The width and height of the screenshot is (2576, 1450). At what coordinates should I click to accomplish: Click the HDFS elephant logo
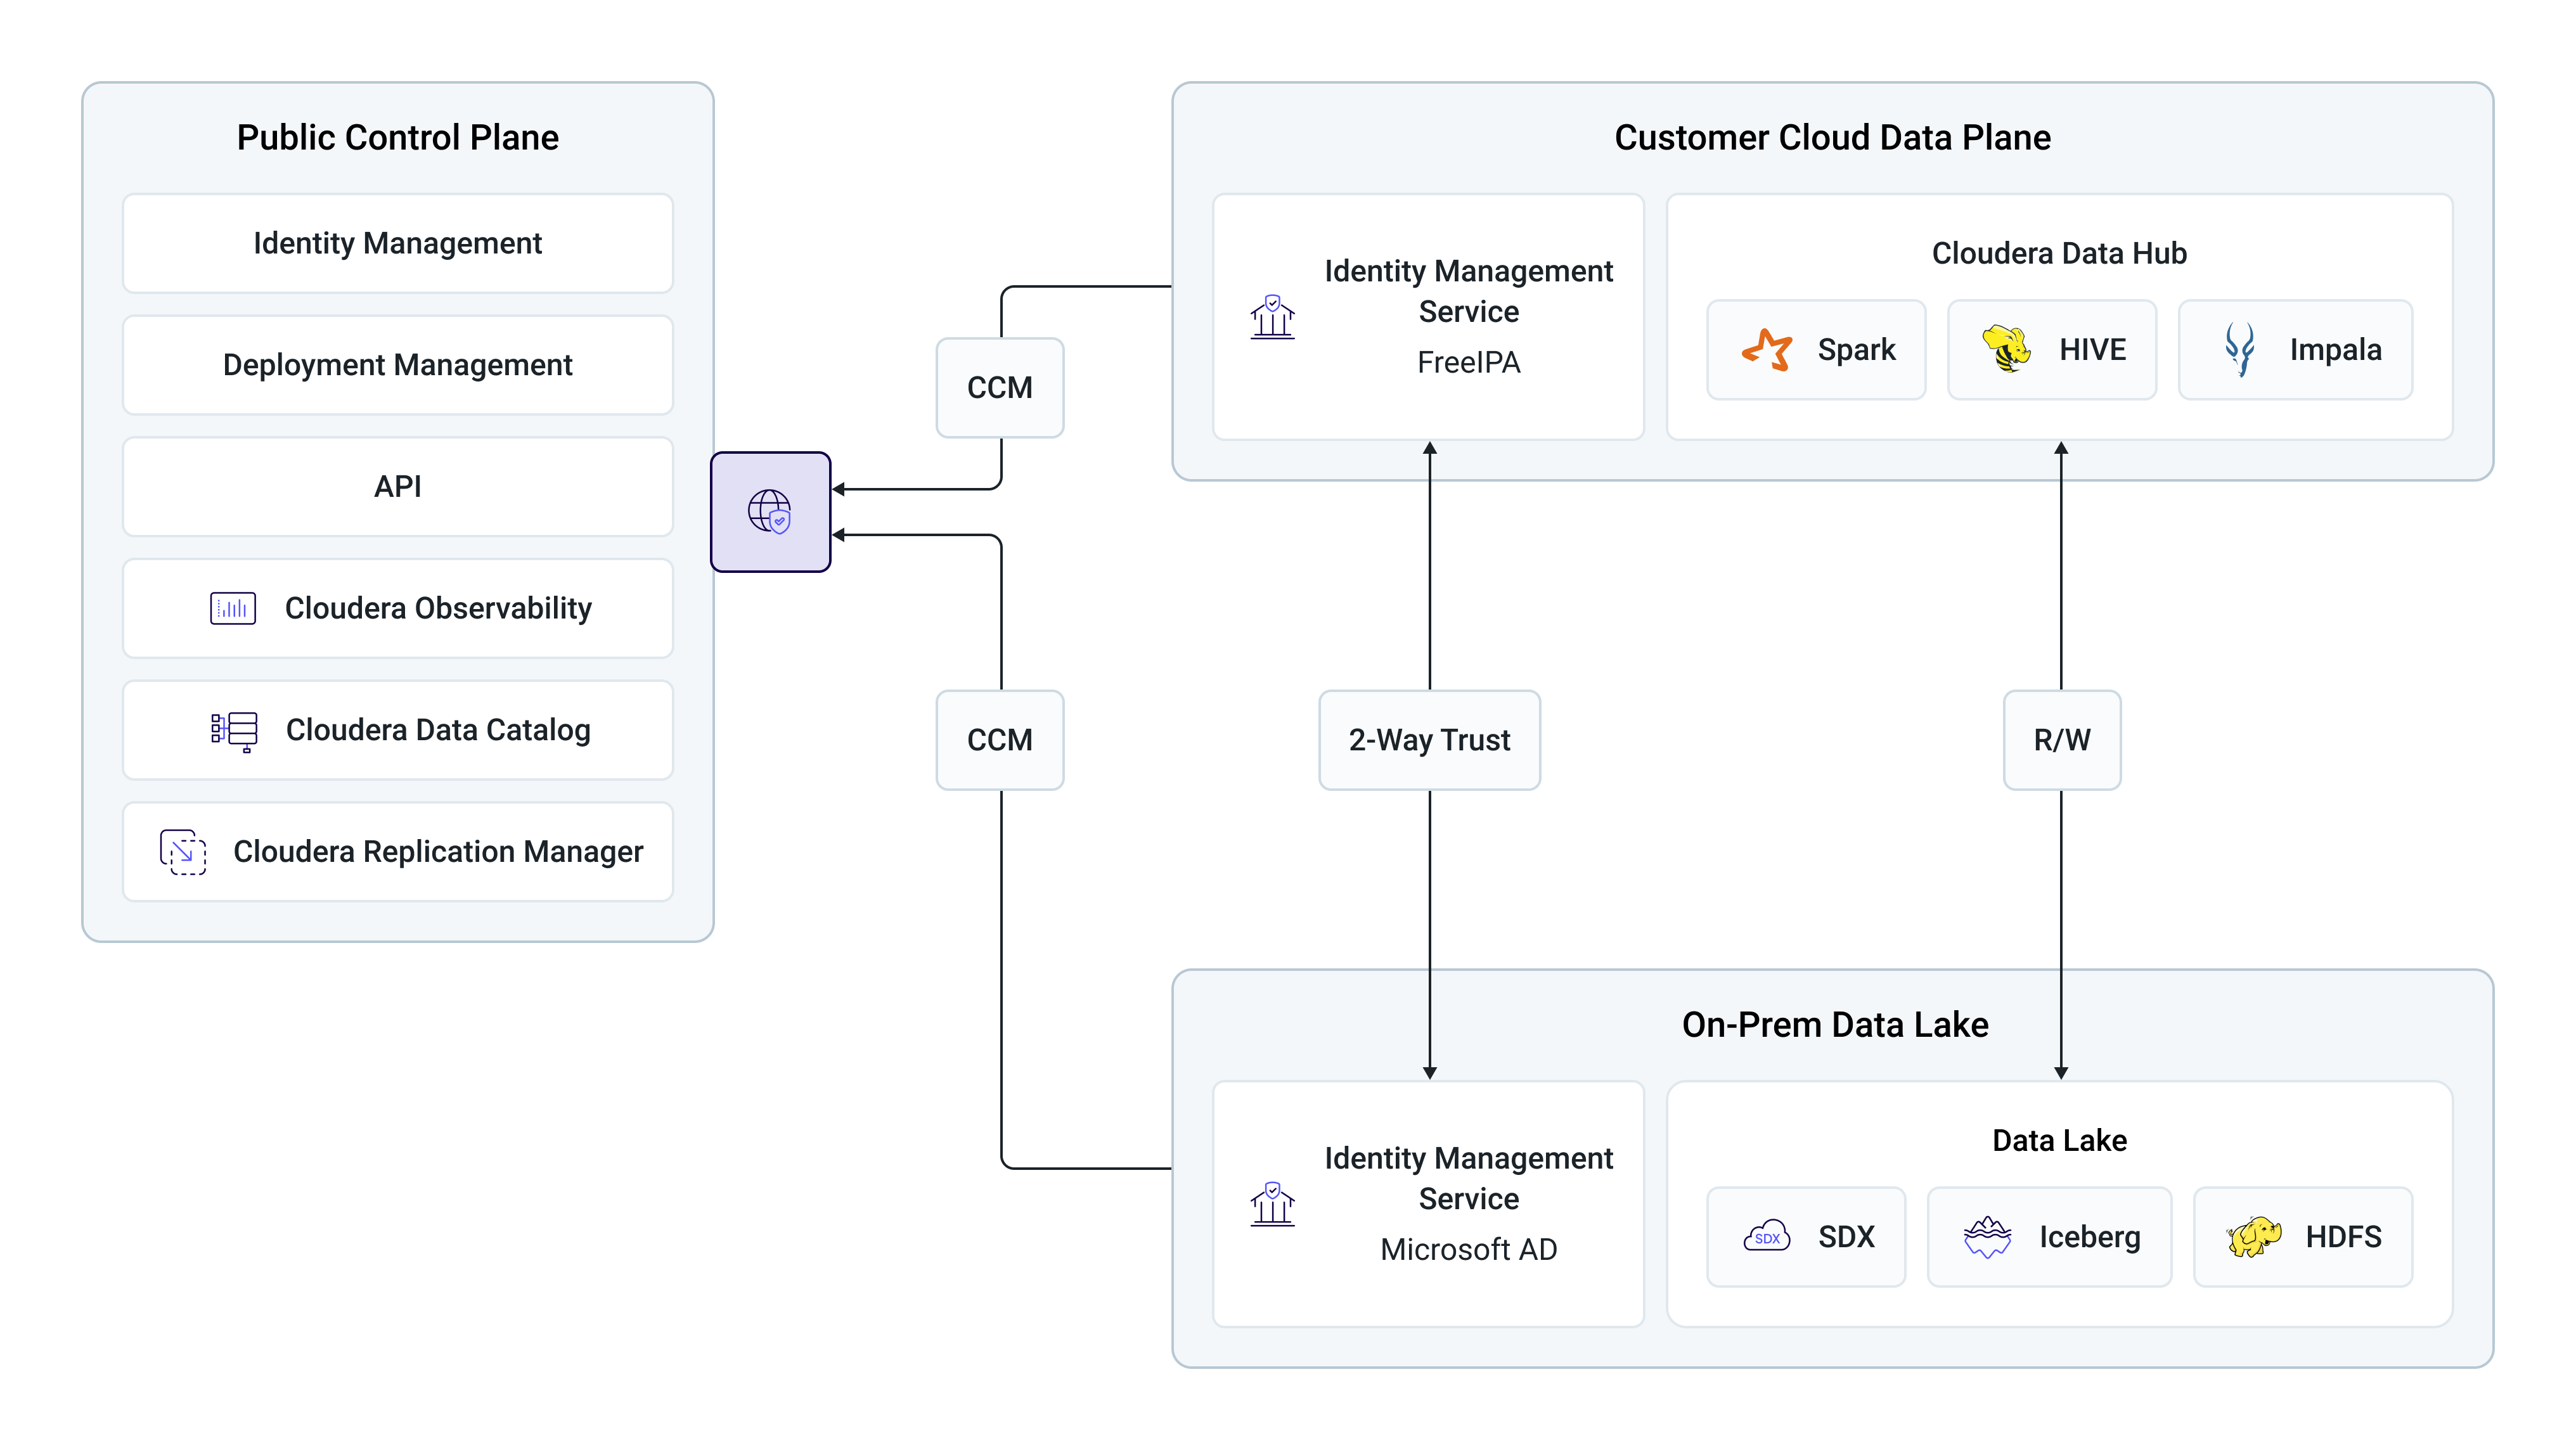coord(2254,1237)
